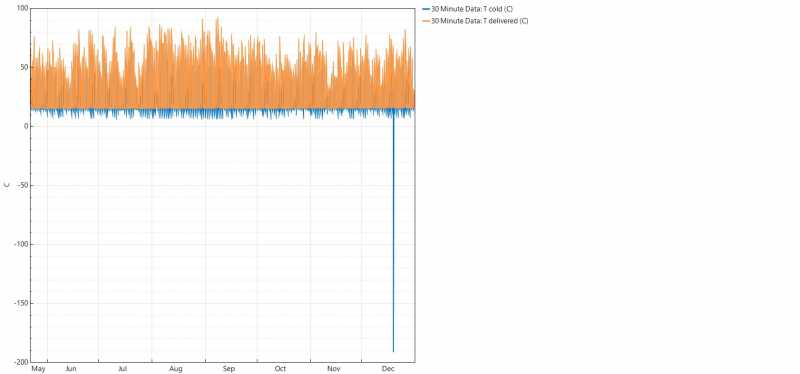The width and height of the screenshot is (800, 374).
Task: Select the Dec label on the x-axis
Action: [388, 369]
